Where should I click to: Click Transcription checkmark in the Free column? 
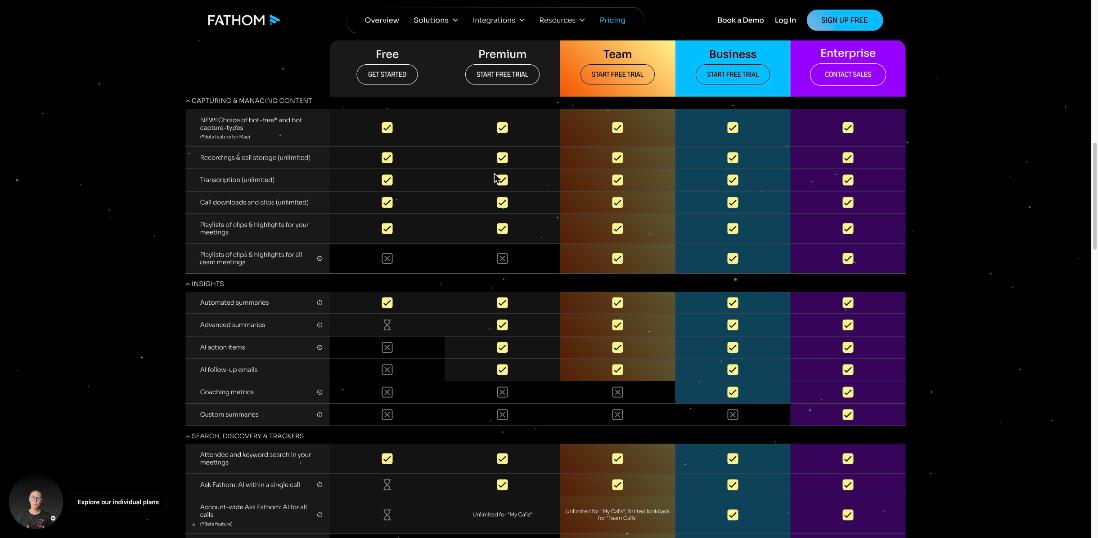387,180
